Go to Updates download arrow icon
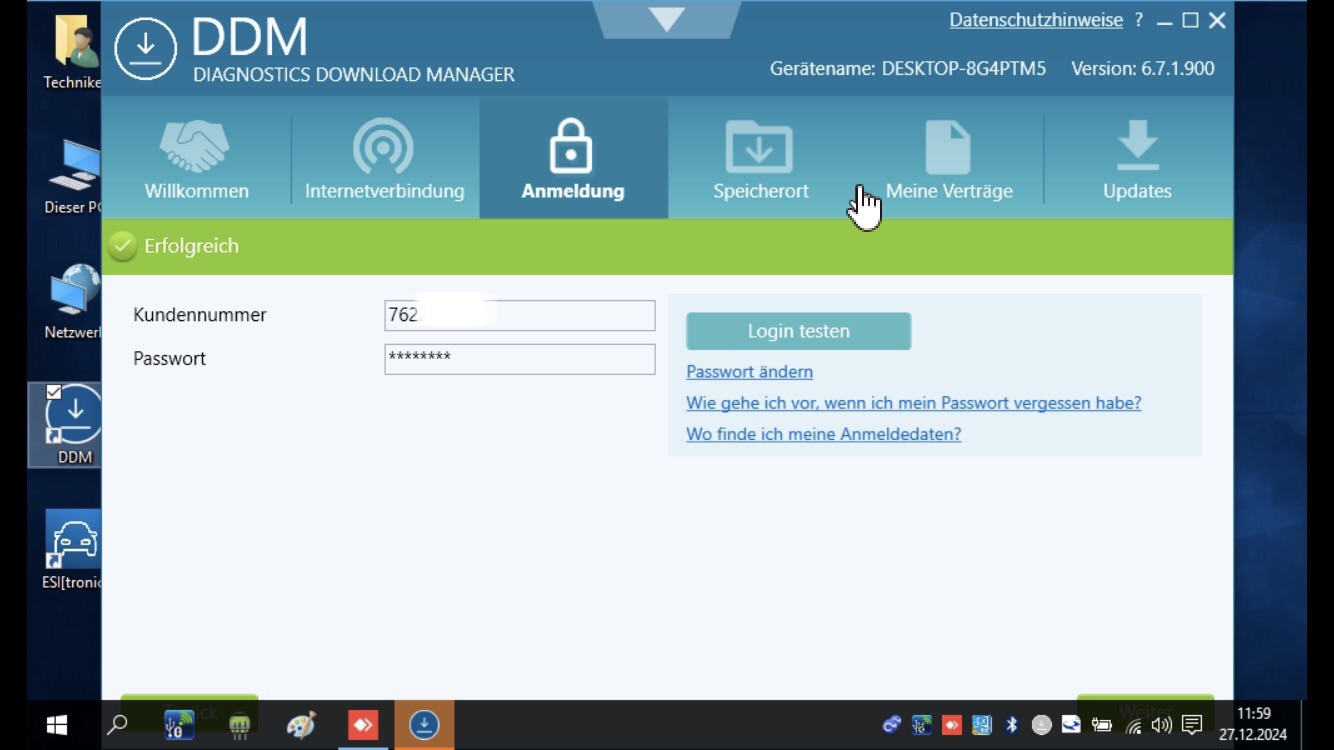1334x750 pixels. tap(1136, 148)
